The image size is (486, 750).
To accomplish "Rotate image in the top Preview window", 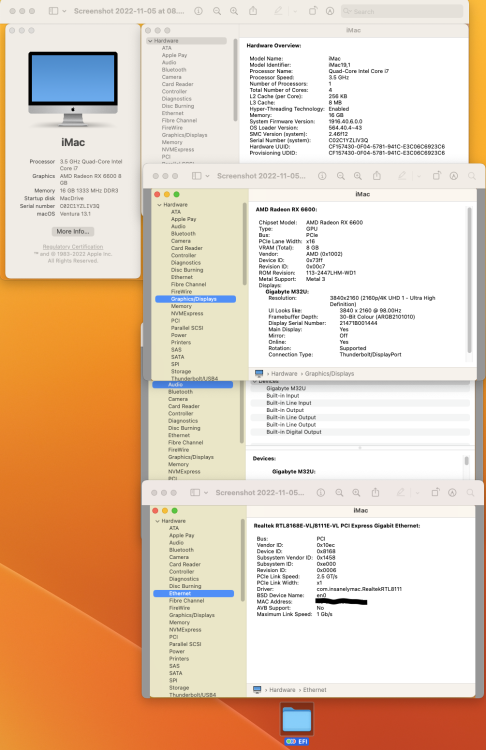I will 313,11.
